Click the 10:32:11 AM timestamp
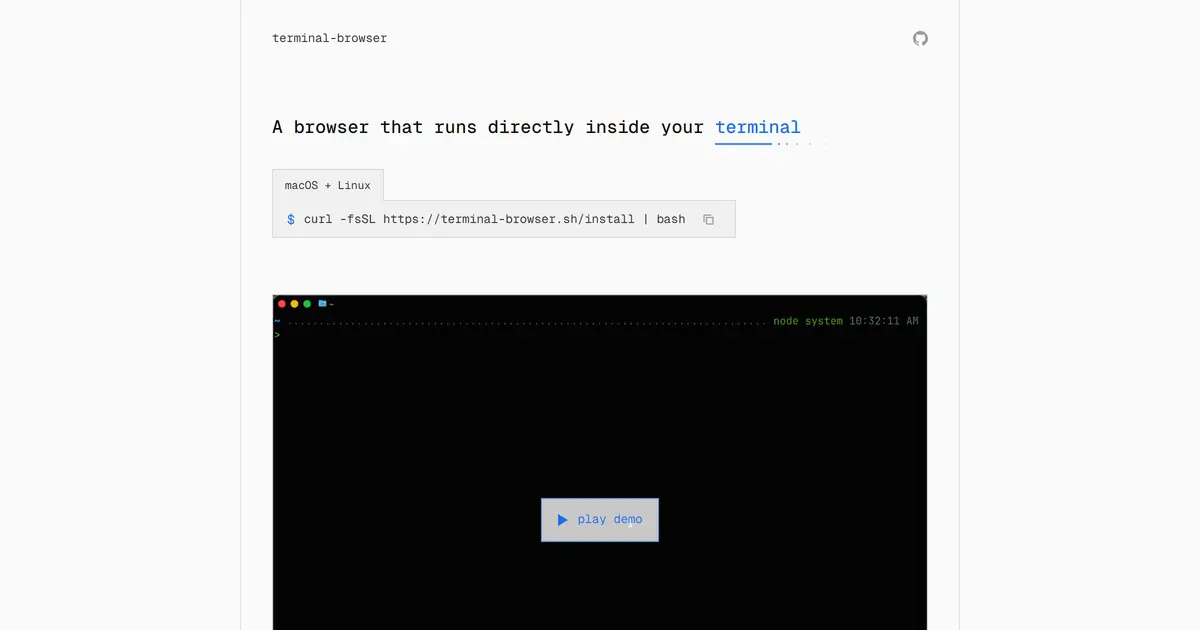Screen dimensions: 1200x630 click(884, 321)
